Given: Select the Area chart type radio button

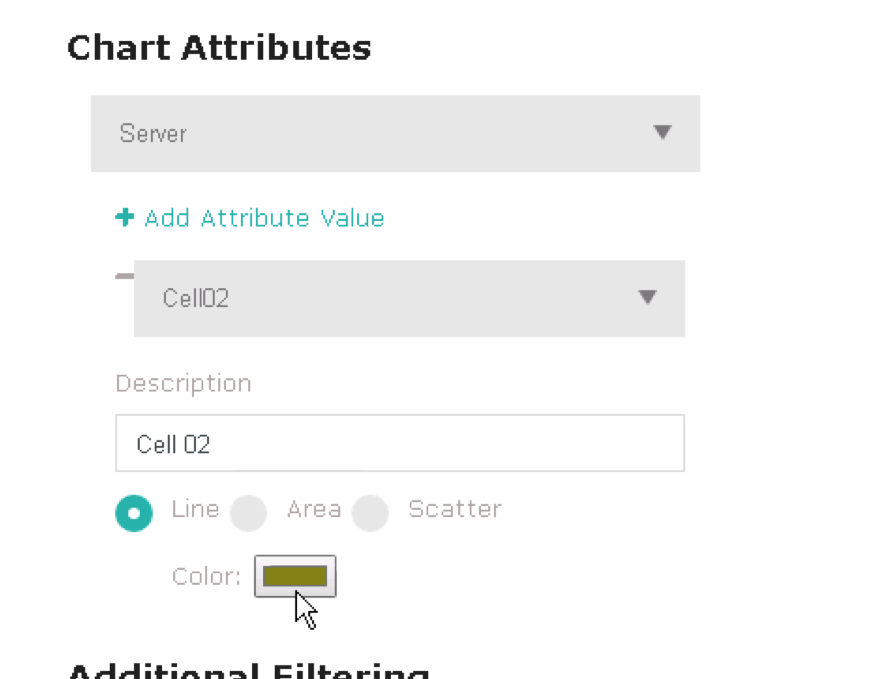Looking at the screenshot, I should click(x=248, y=513).
